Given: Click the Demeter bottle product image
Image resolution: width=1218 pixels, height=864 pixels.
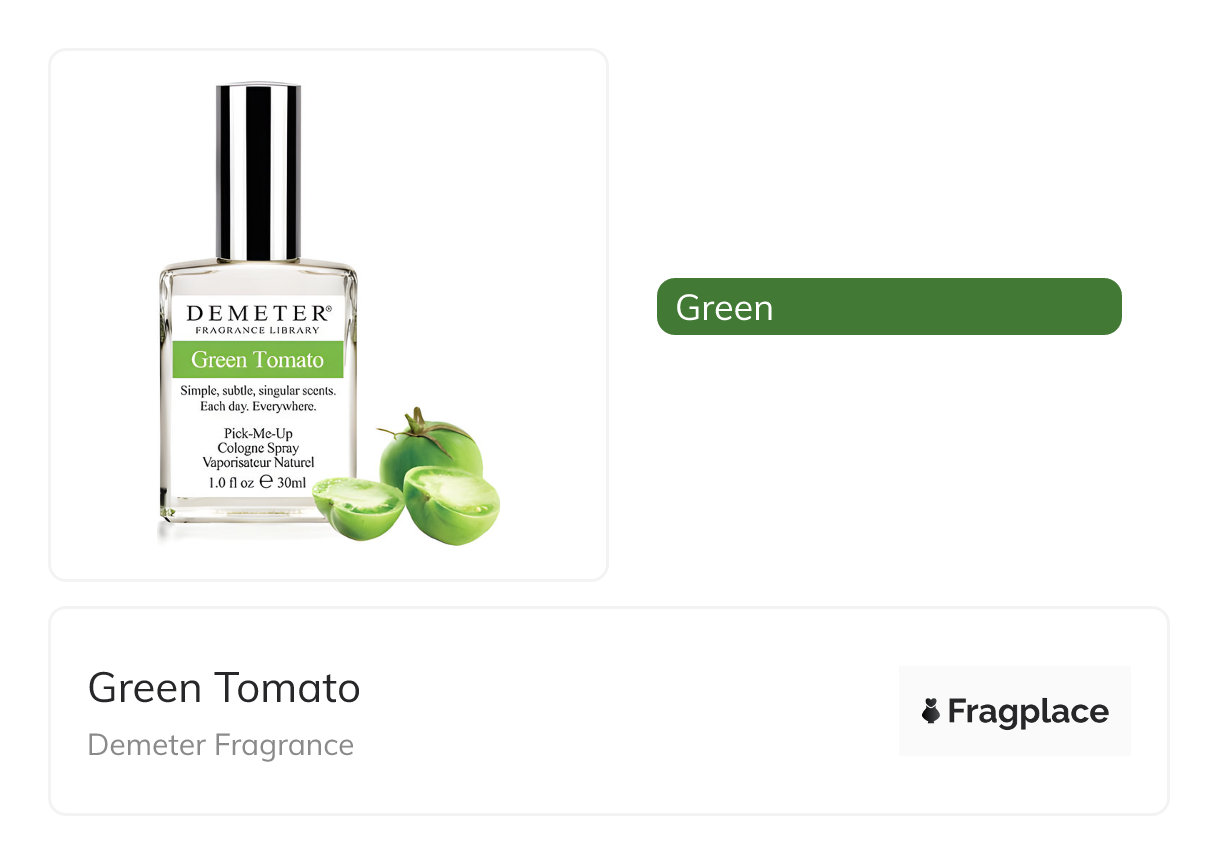Looking at the screenshot, I should click(x=329, y=314).
